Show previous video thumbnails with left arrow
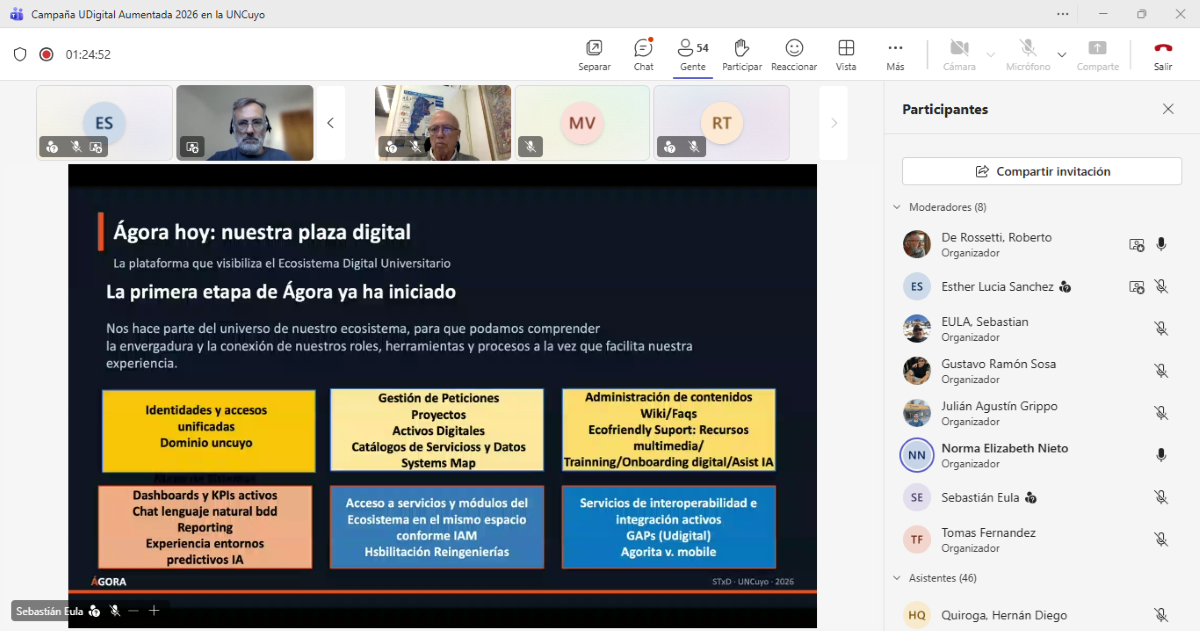1200x631 pixels. pyautogui.click(x=330, y=123)
